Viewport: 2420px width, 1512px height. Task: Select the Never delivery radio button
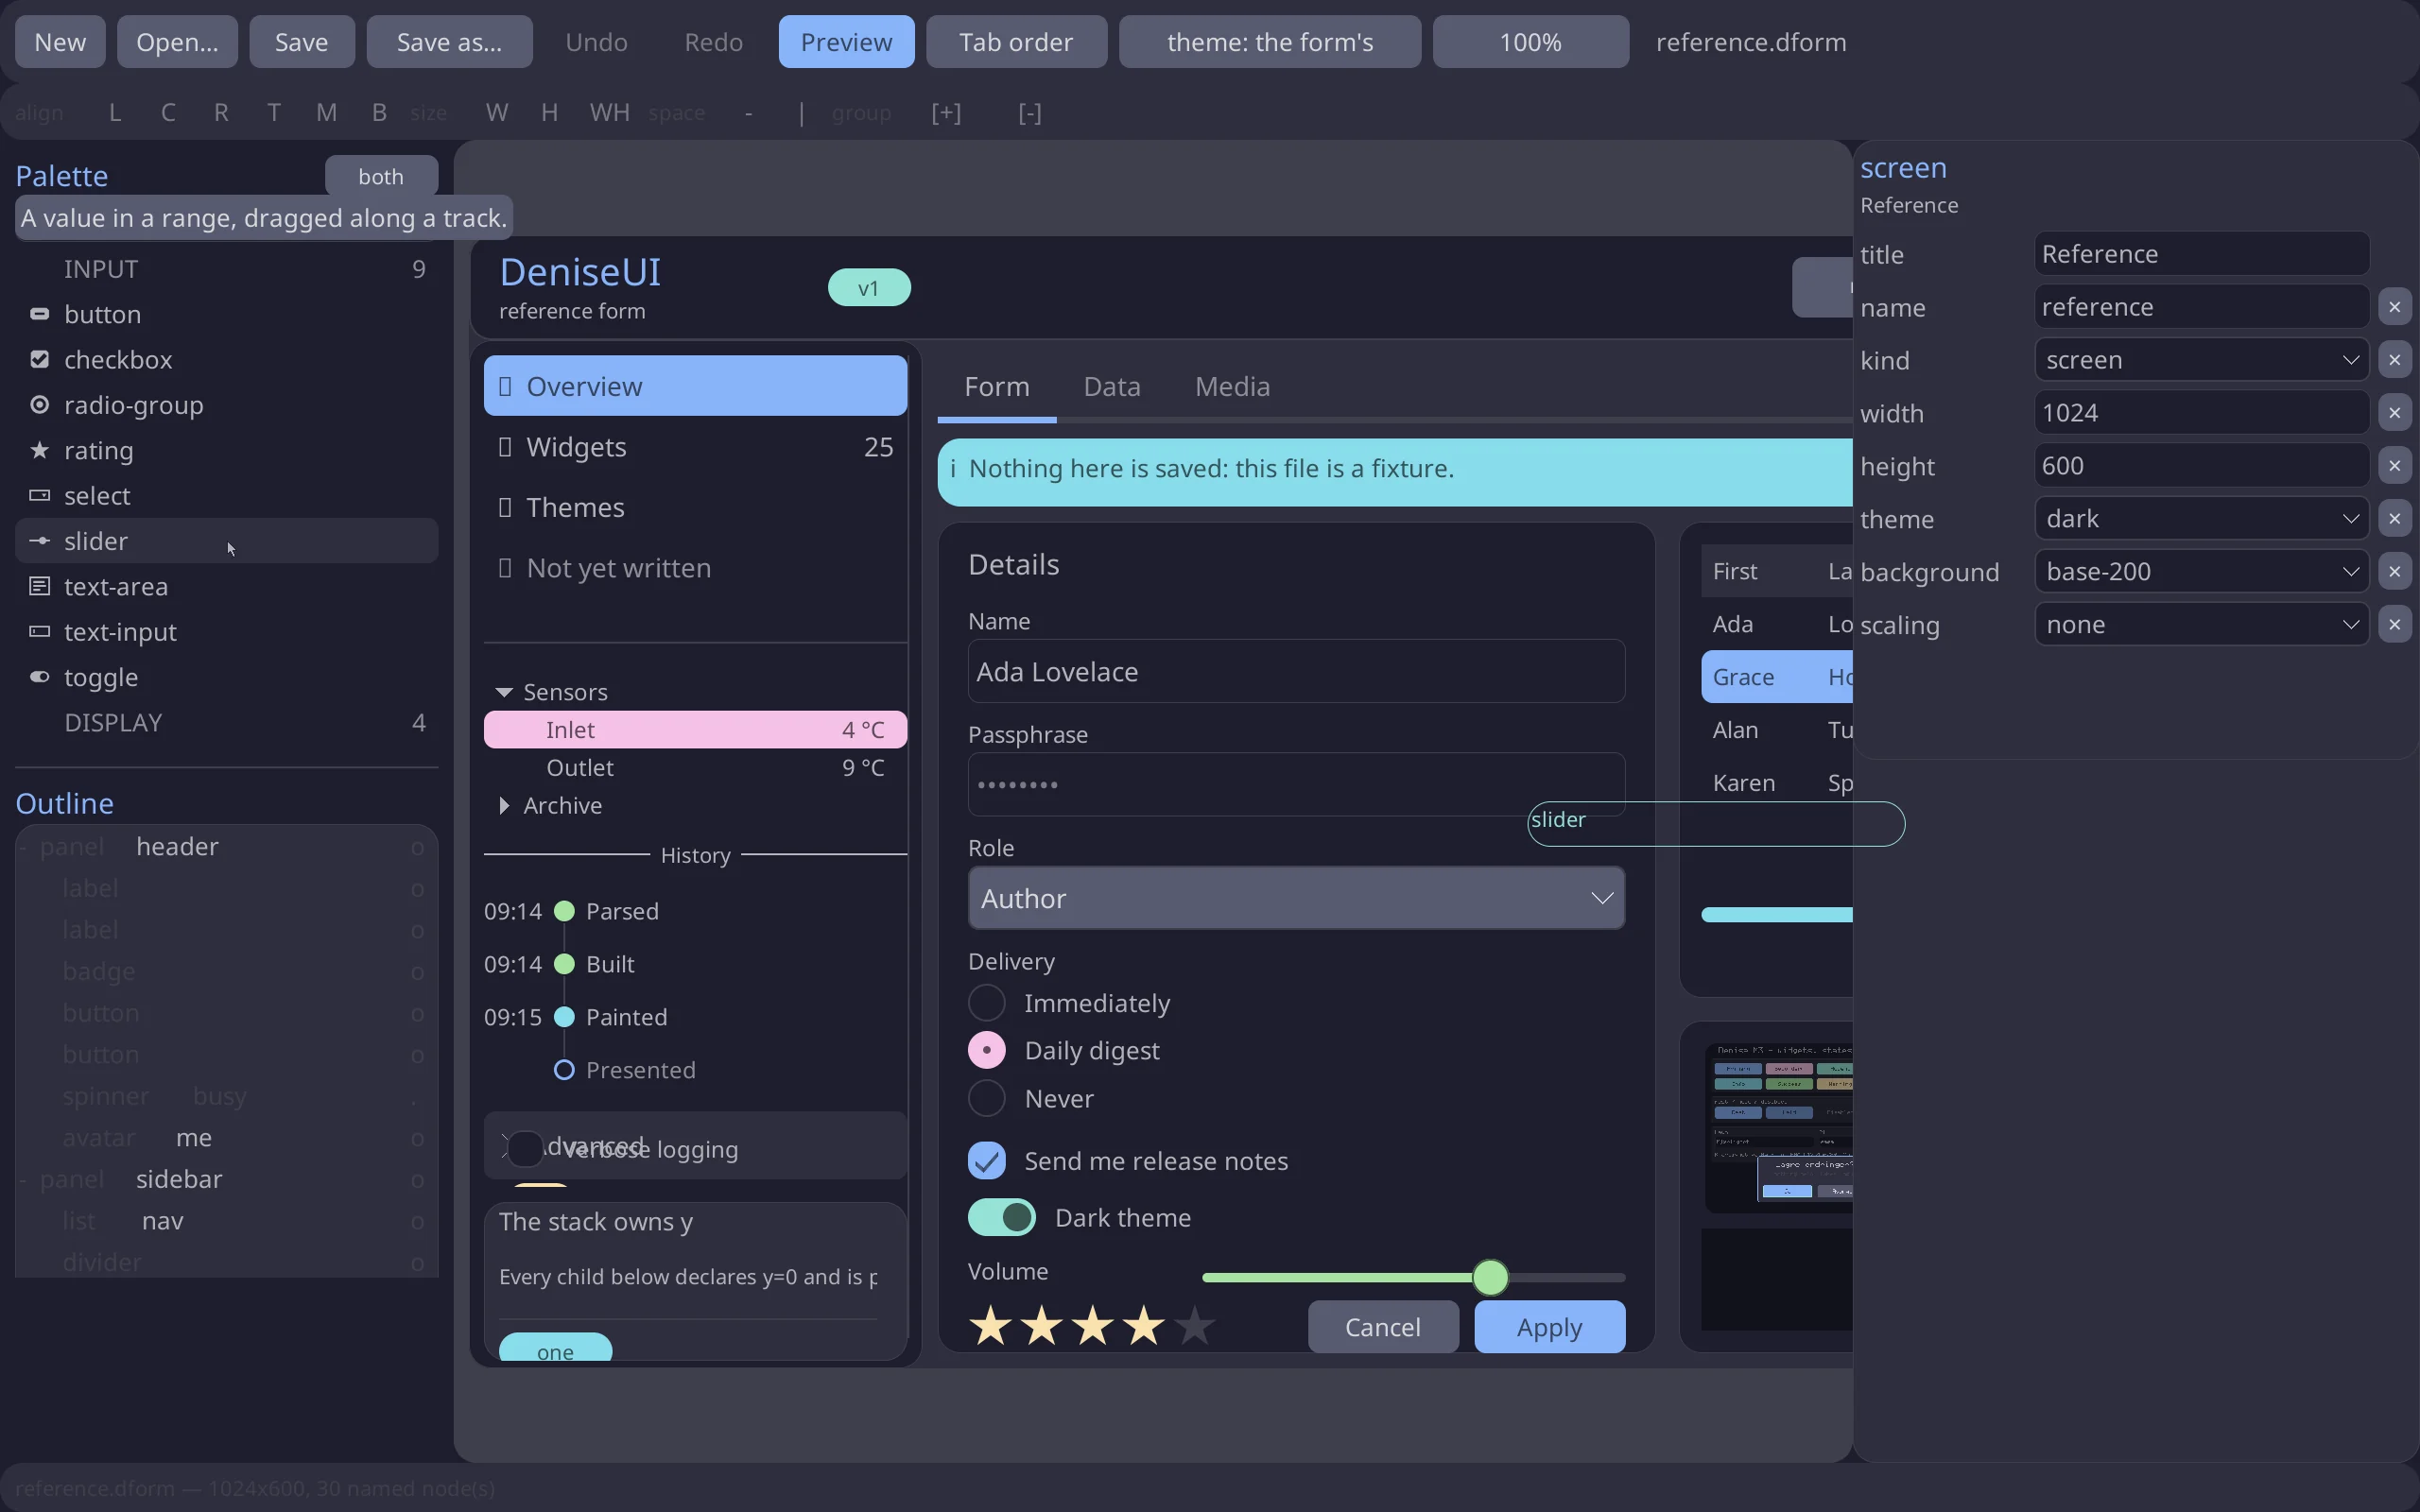click(x=987, y=1099)
